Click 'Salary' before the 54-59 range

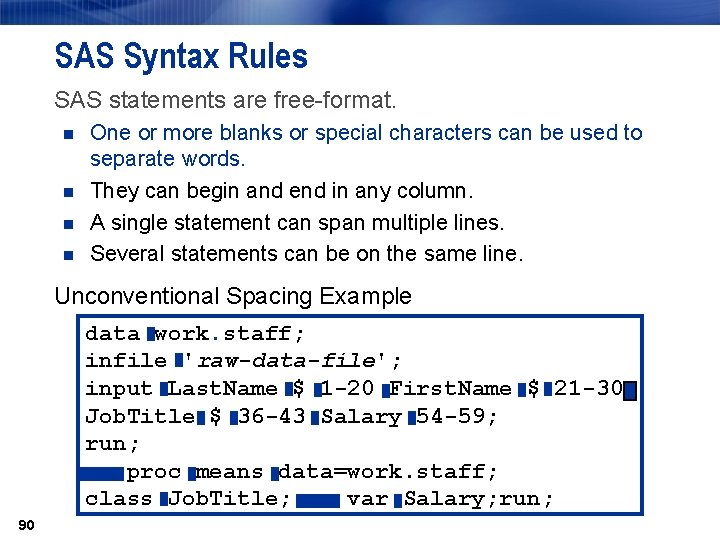click(x=361, y=417)
